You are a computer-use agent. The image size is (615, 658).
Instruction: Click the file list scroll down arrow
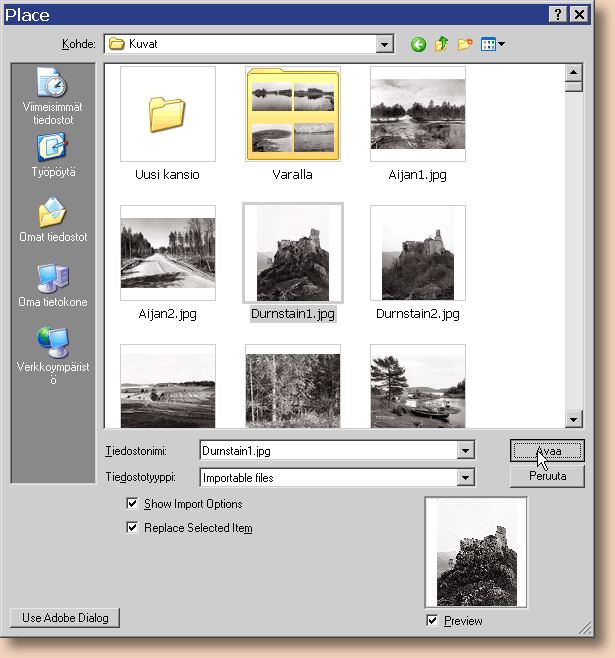pyautogui.click(x=573, y=419)
